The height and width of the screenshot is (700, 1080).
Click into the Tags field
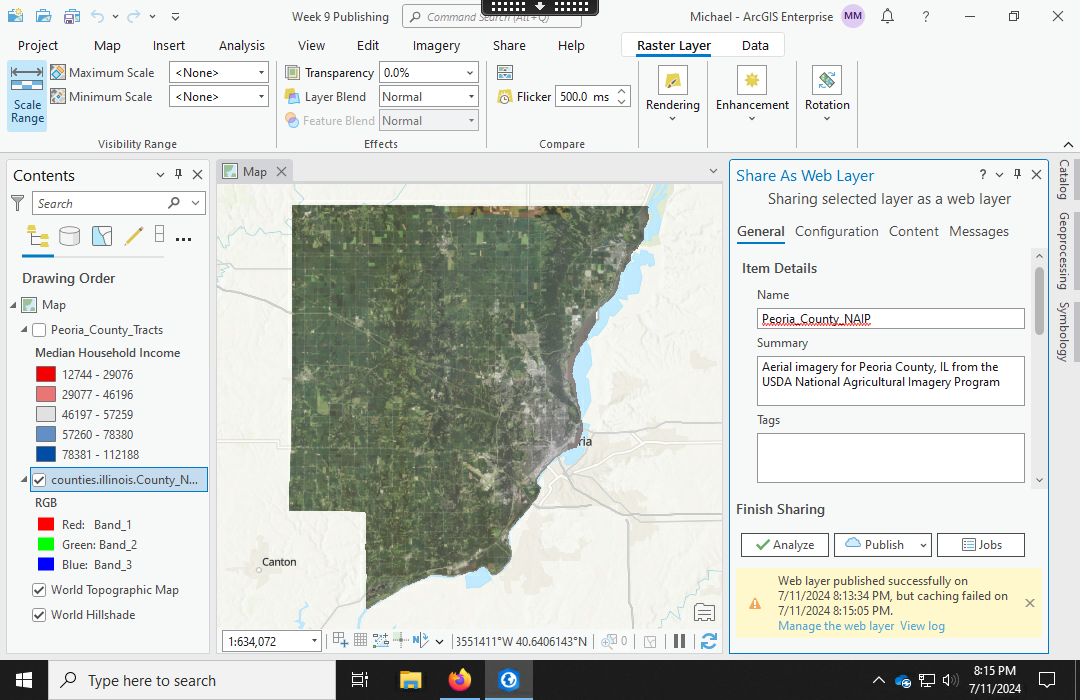coord(891,457)
